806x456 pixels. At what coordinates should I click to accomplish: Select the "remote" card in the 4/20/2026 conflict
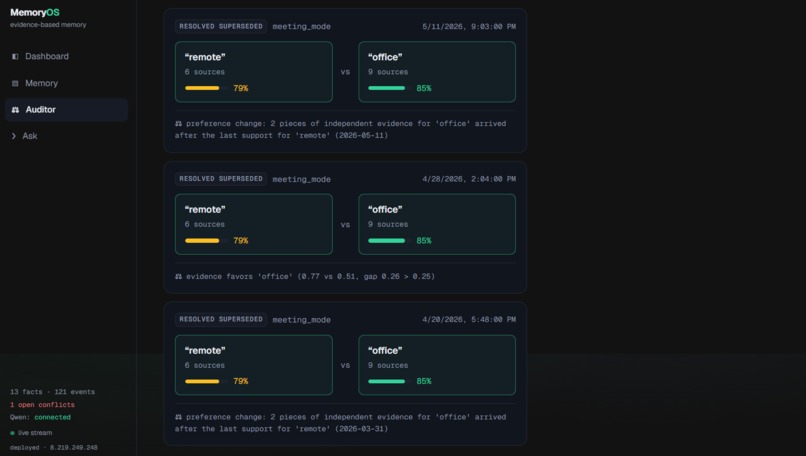tap(253, 365)
